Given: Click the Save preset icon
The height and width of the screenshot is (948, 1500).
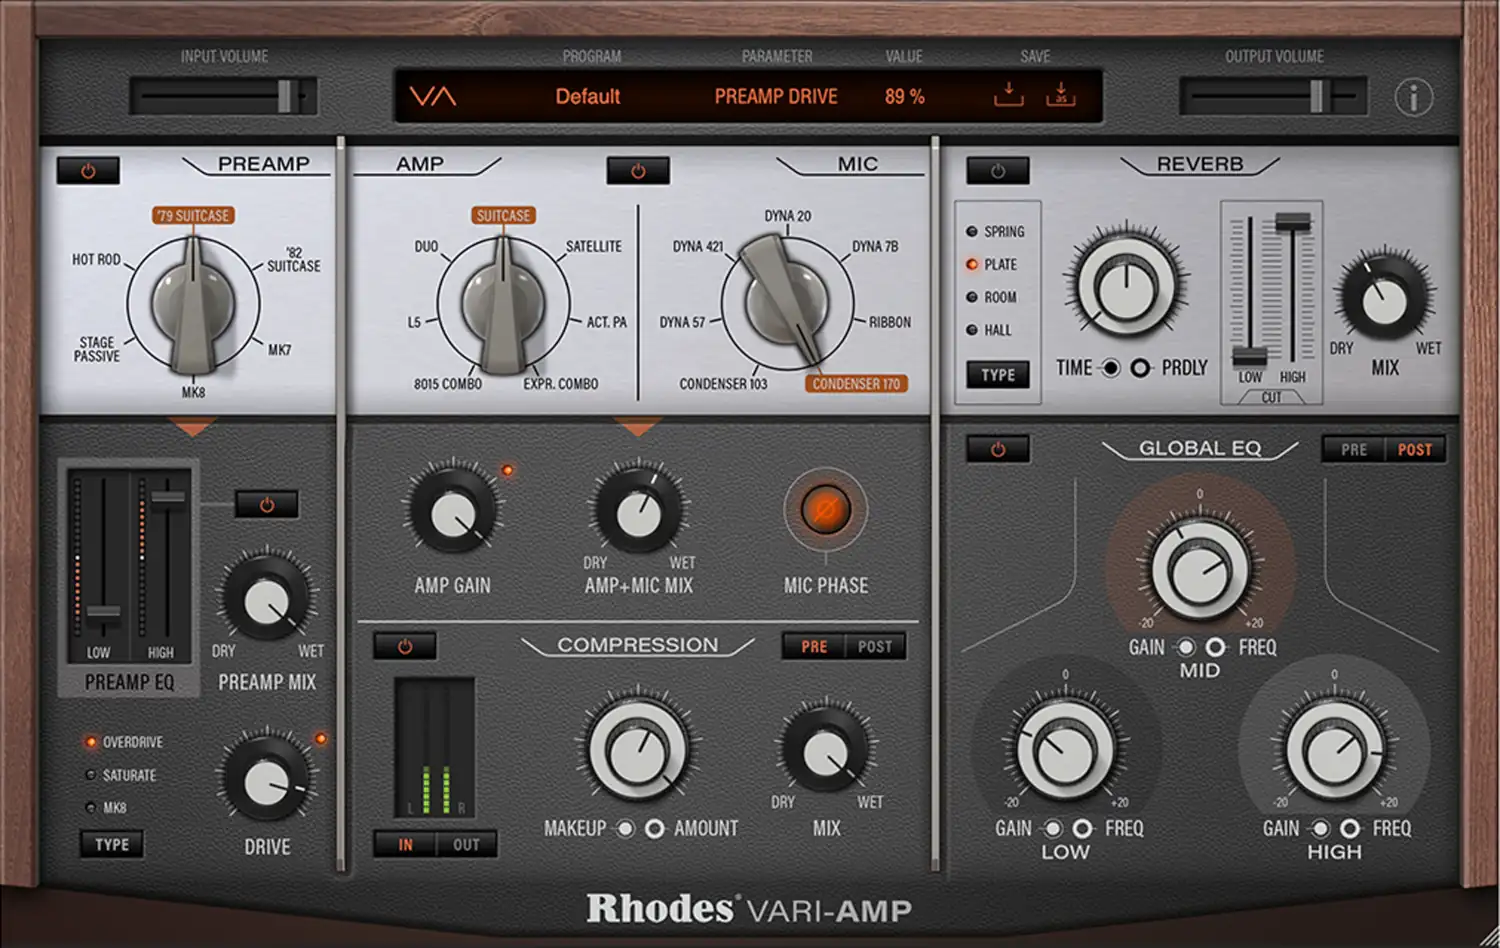Looking at the screenshot, I should click(x=1009, y=95).
